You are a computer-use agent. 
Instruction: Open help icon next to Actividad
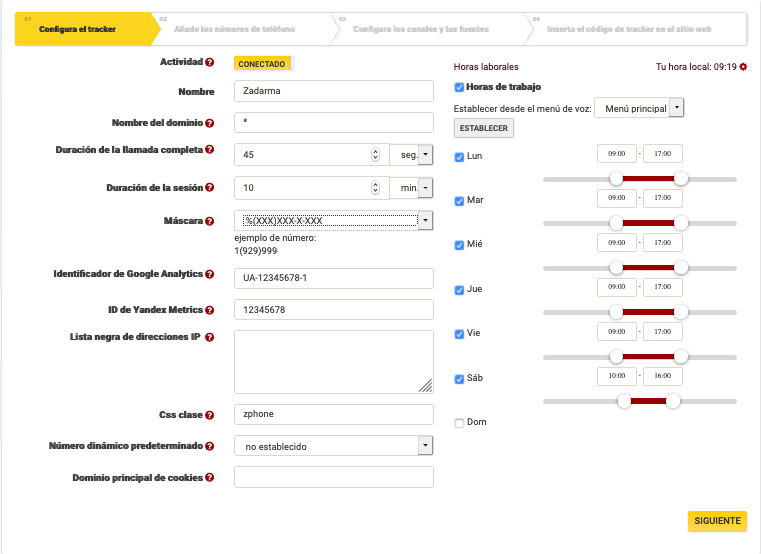point(209,62)
